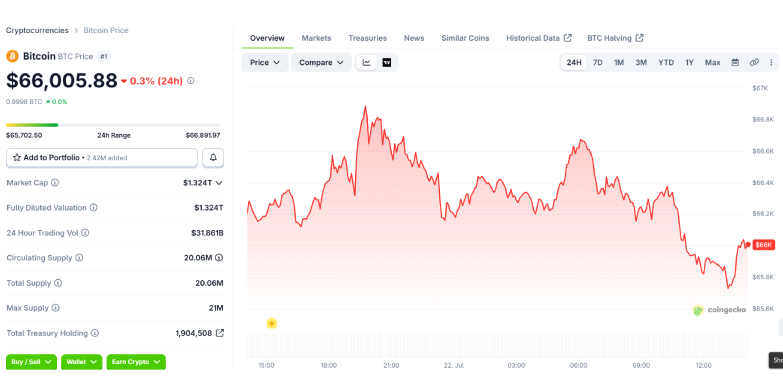Switch to Treasuries tab
This screenshot has height=388, width=783.
pyautogui.click(x=368, y=38)
